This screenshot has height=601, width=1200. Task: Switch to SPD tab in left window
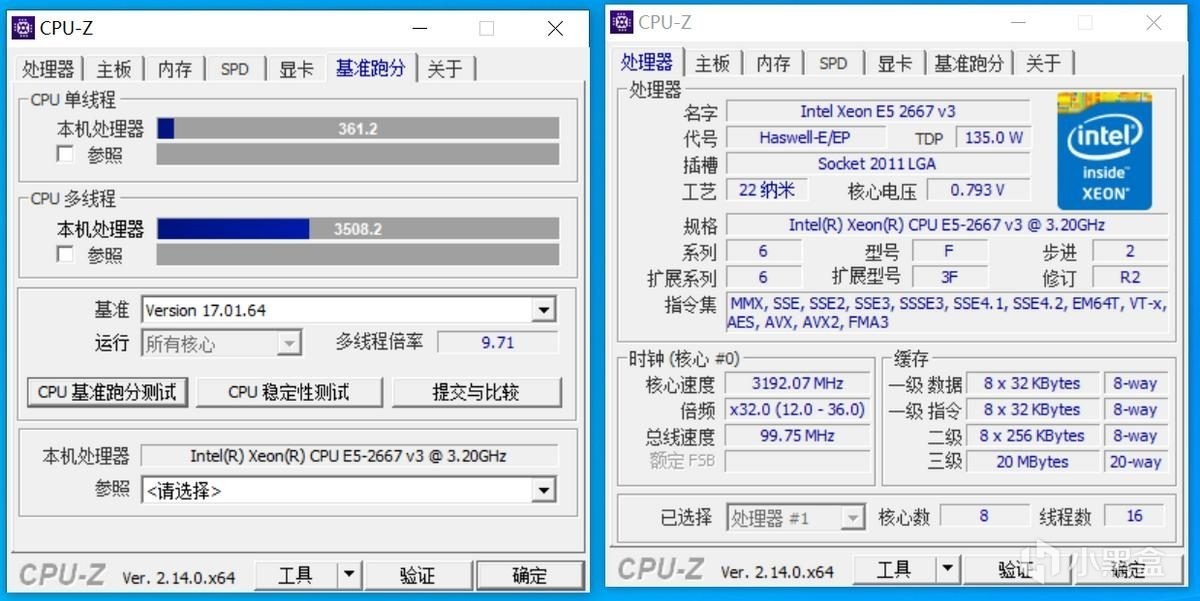click(x=235, y=69)
